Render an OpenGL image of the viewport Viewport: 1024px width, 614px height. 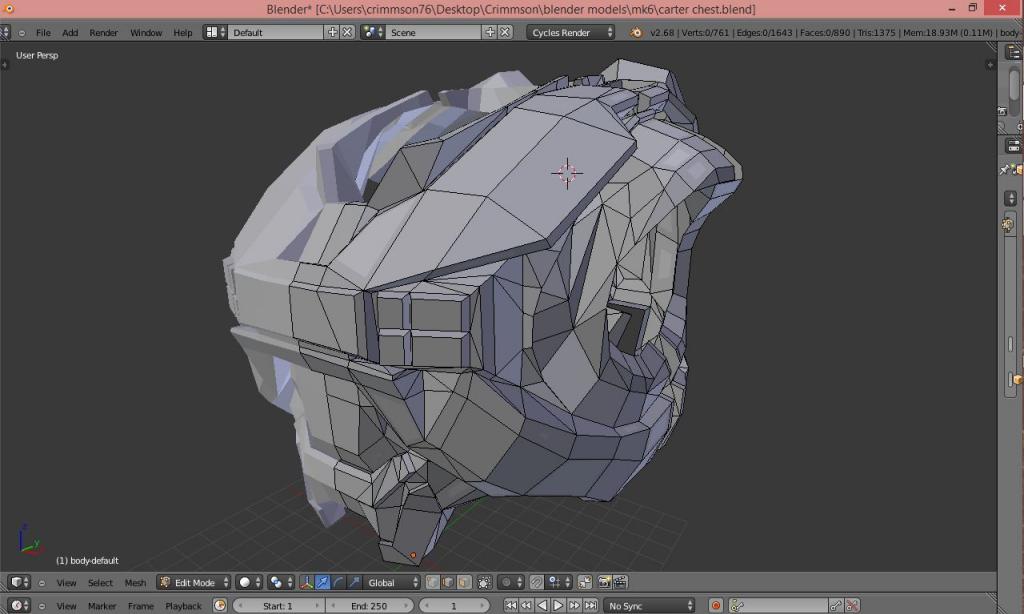pyautogui.click(x=605, y=582)
